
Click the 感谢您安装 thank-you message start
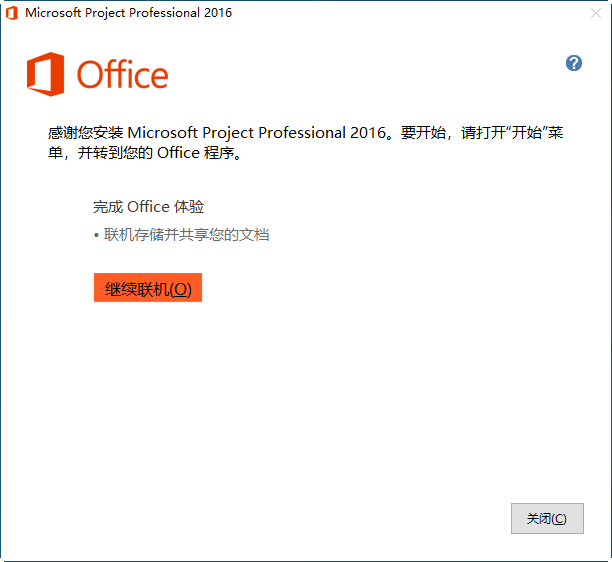[85, 133]
